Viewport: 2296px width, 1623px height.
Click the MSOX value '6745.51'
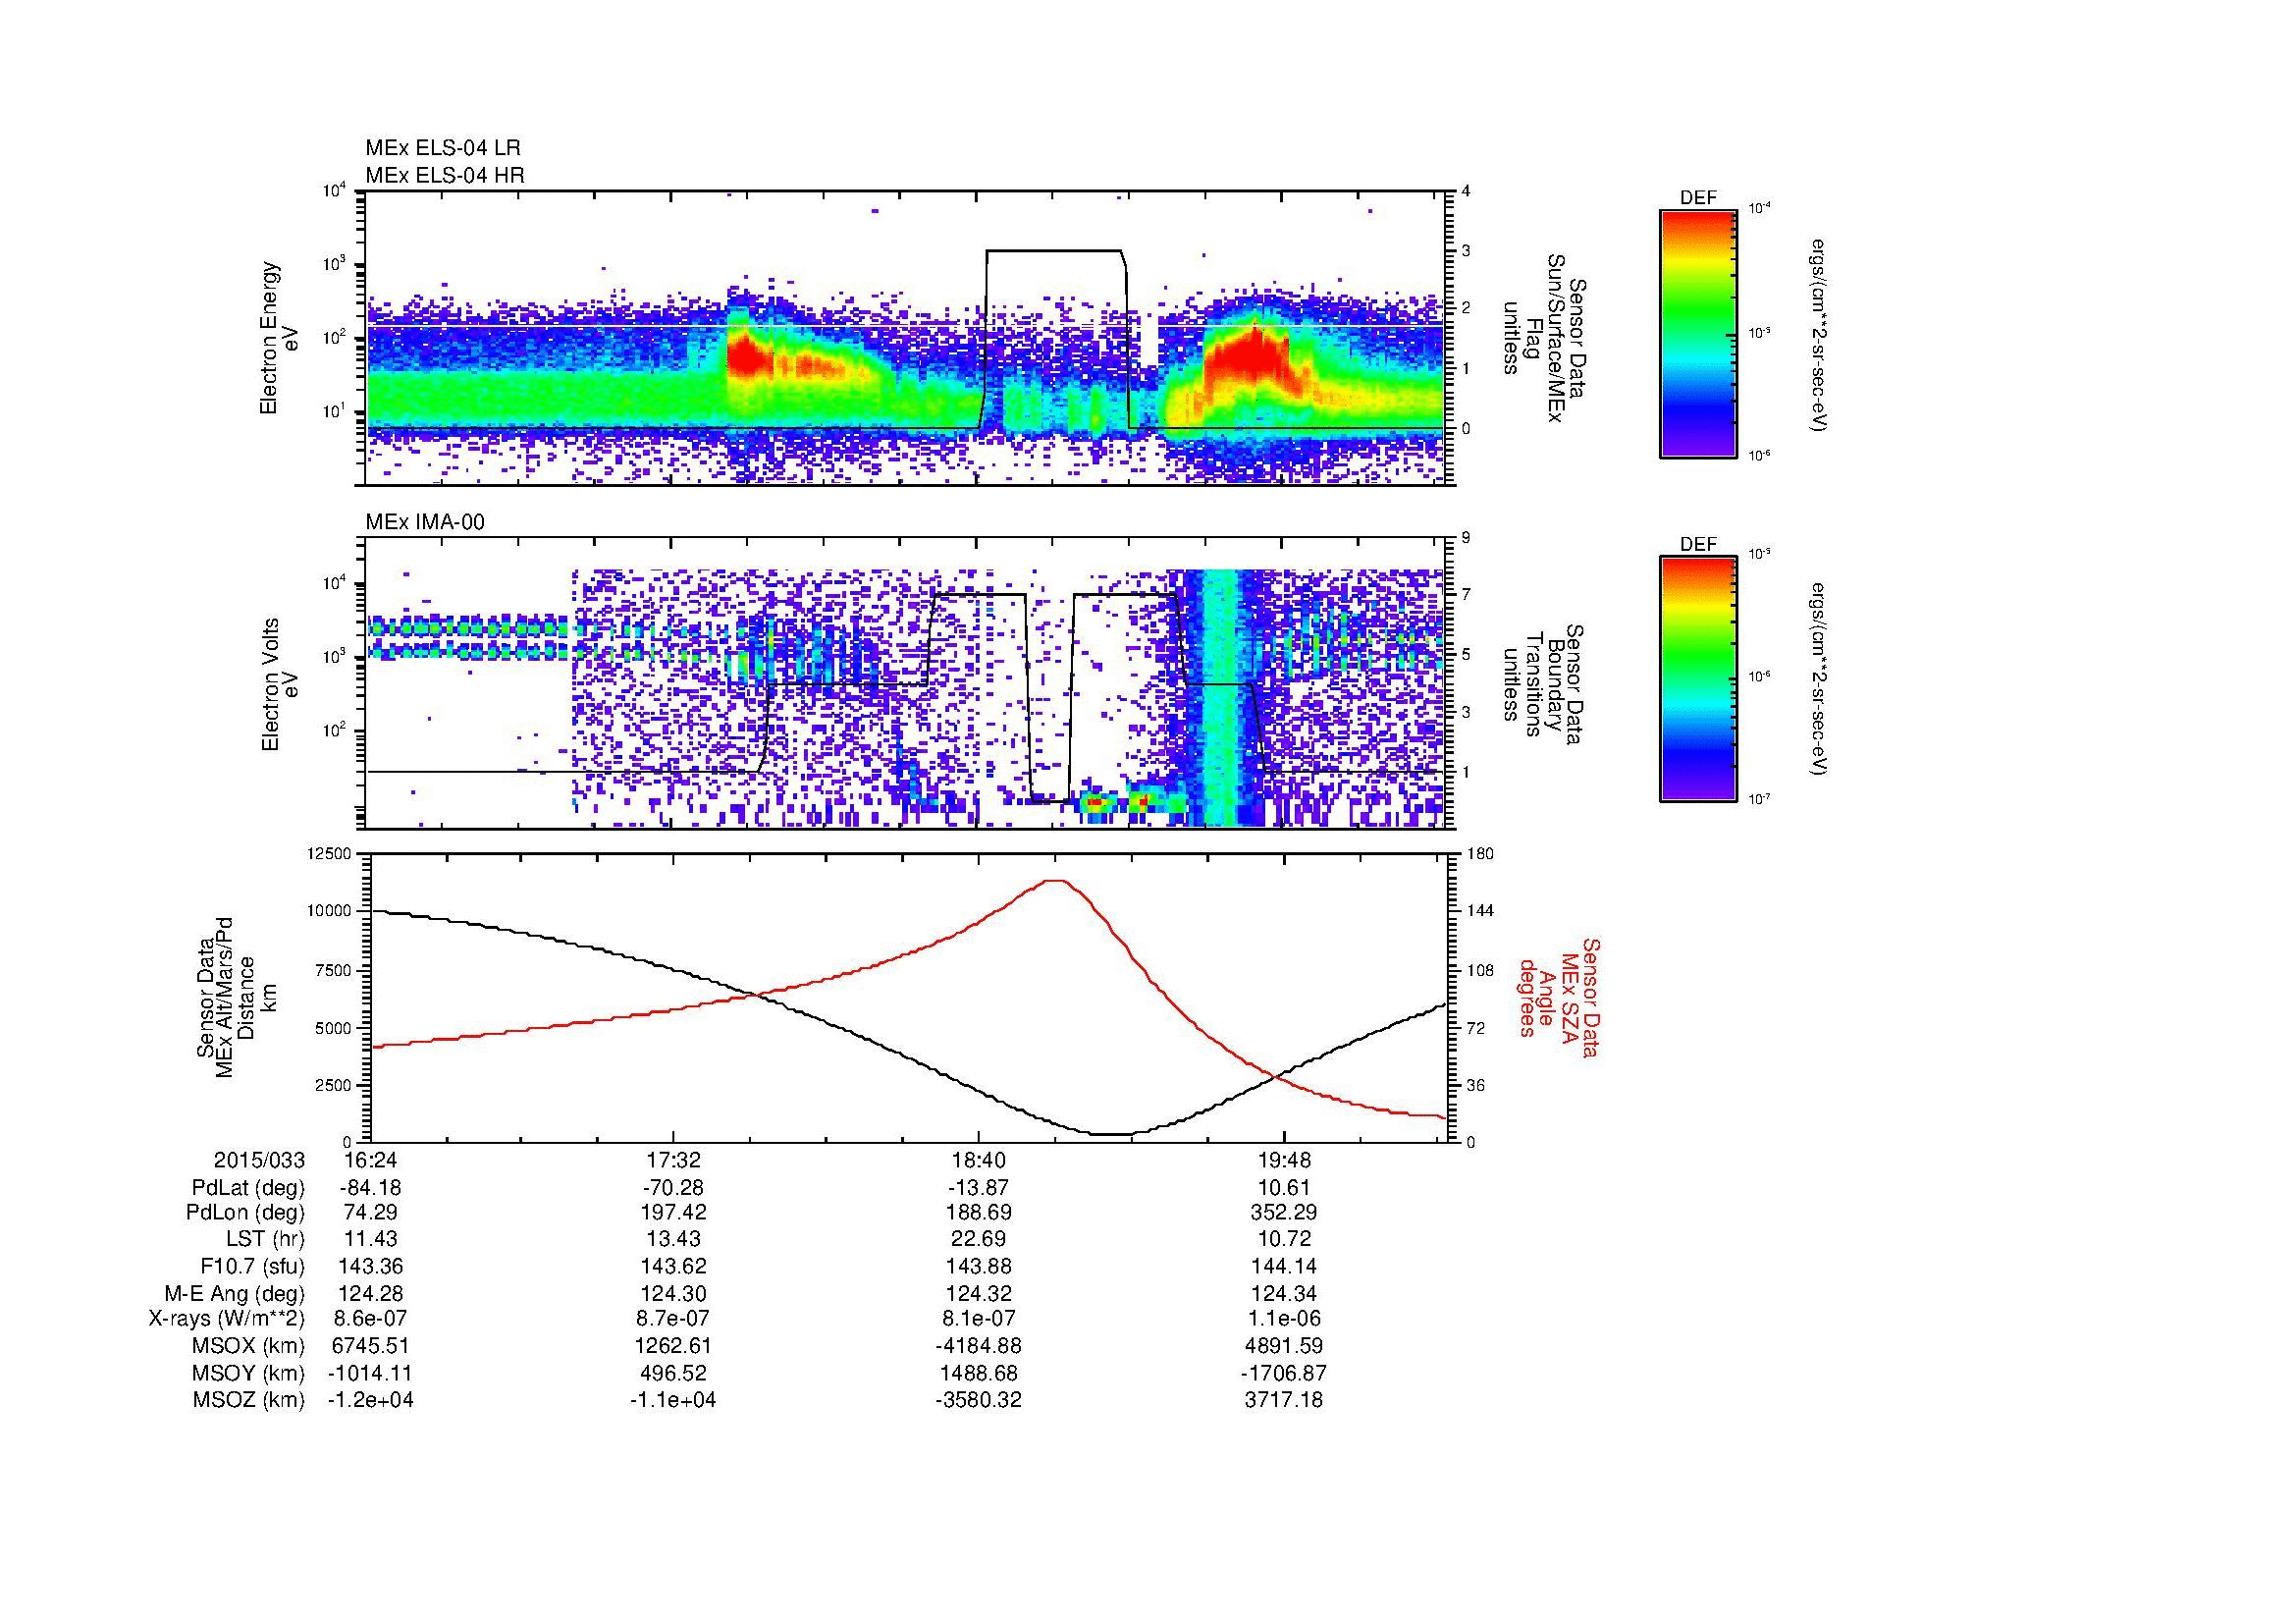click(x=370, y=1346)
